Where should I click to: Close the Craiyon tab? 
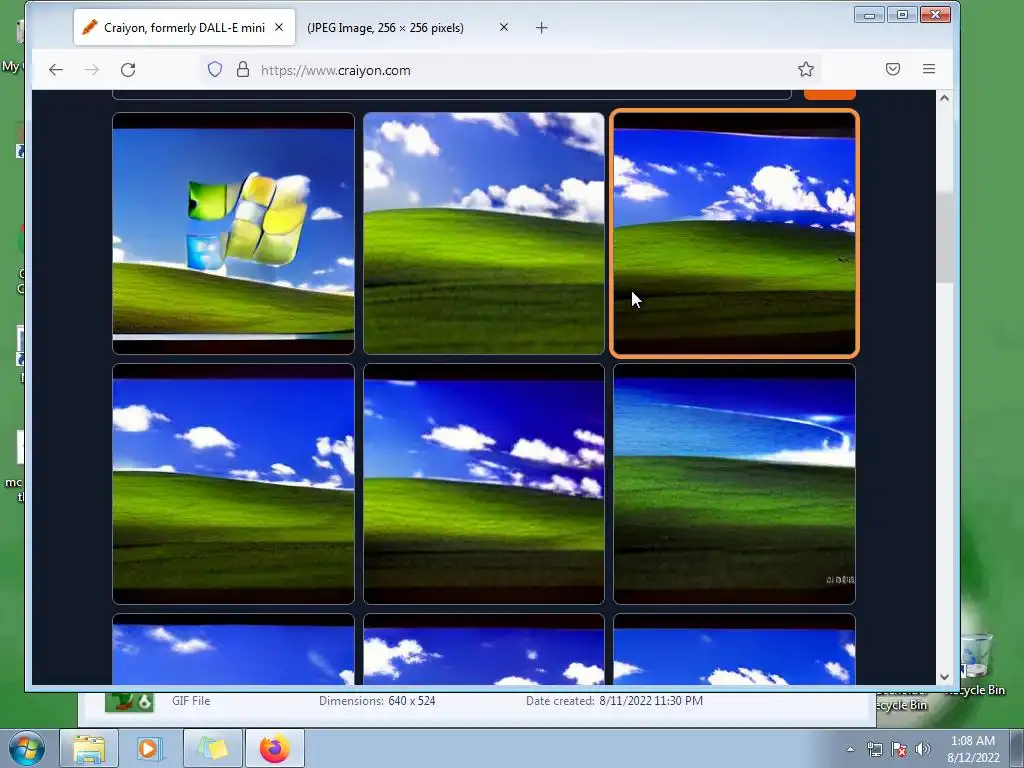click(279, 27)
